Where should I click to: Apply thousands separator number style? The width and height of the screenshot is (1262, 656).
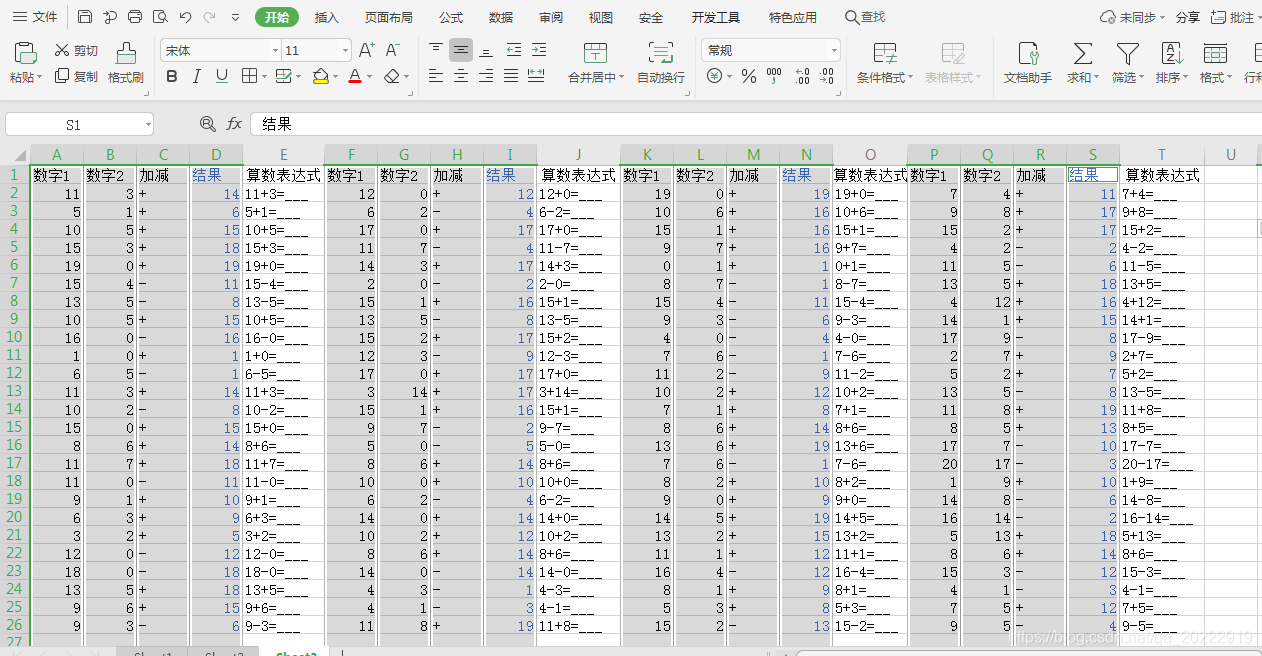[x=774, y=76]
